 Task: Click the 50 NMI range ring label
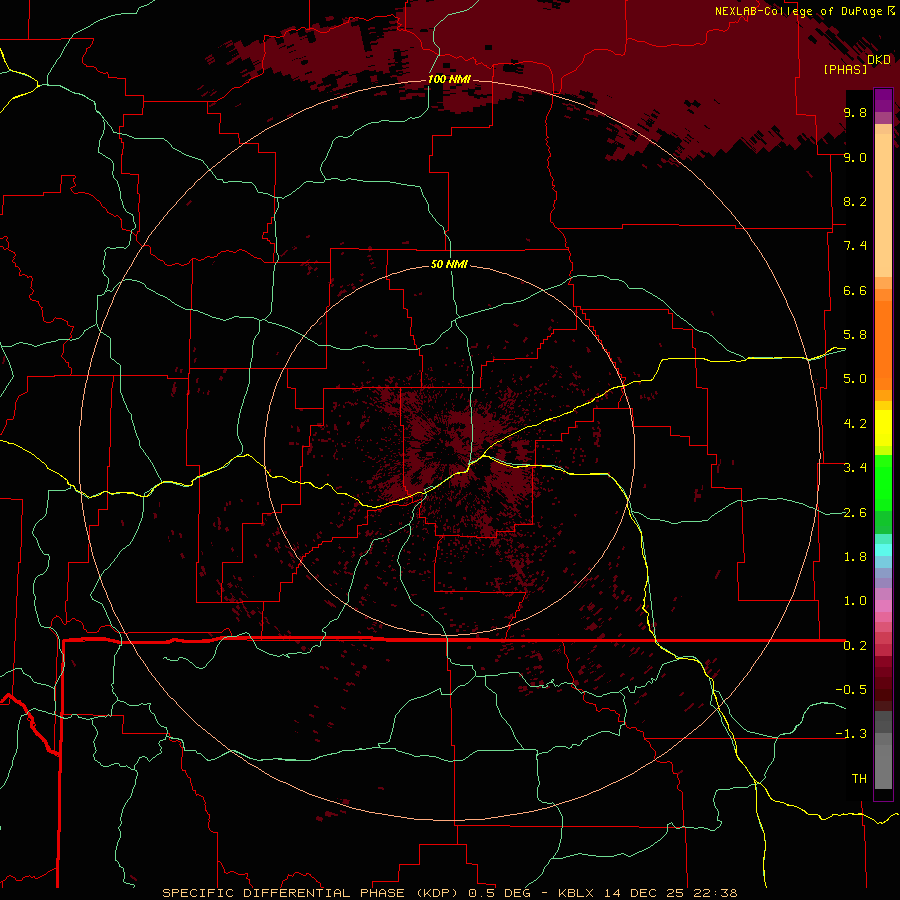(449, 264)
